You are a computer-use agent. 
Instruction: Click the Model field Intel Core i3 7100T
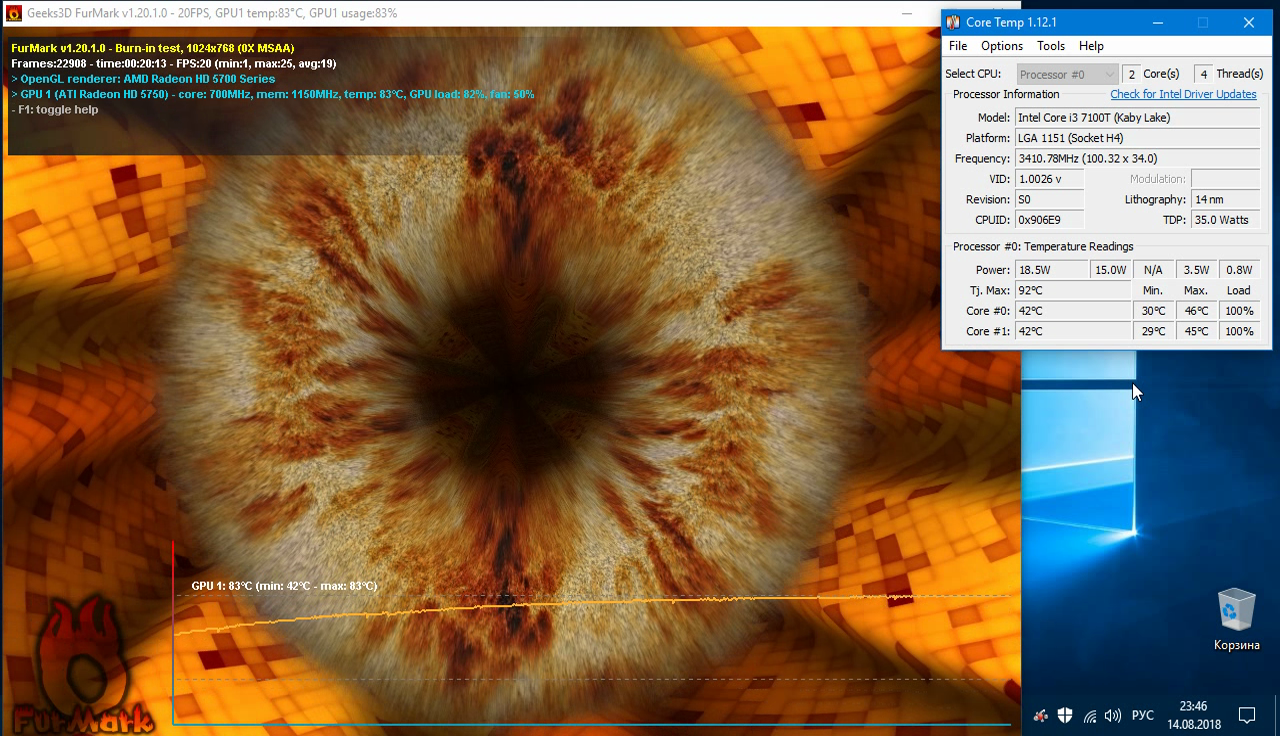1137,118
